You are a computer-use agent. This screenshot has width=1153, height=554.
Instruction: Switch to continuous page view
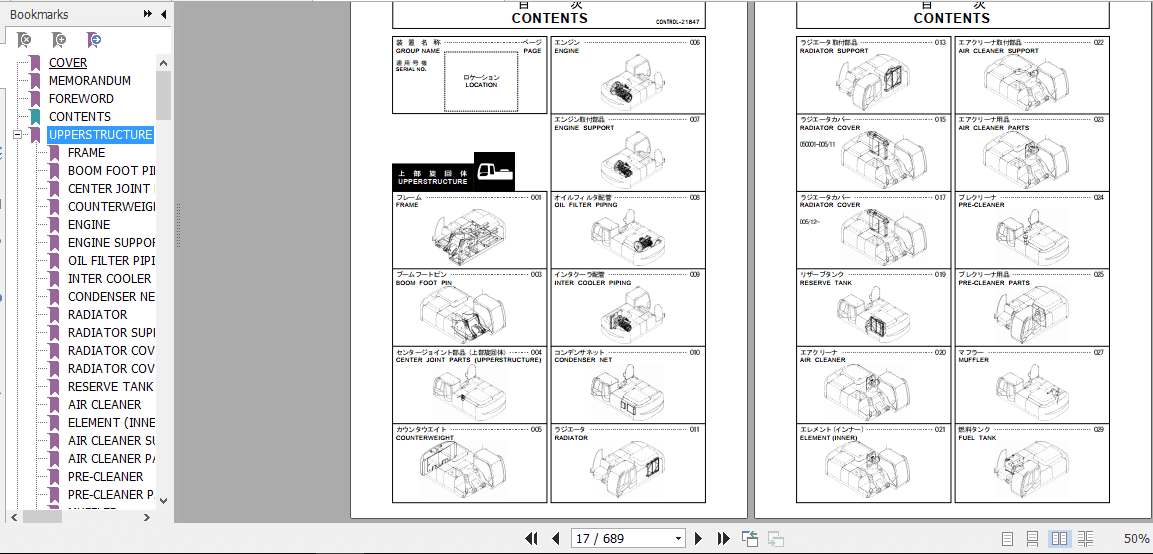[1032, 539]
